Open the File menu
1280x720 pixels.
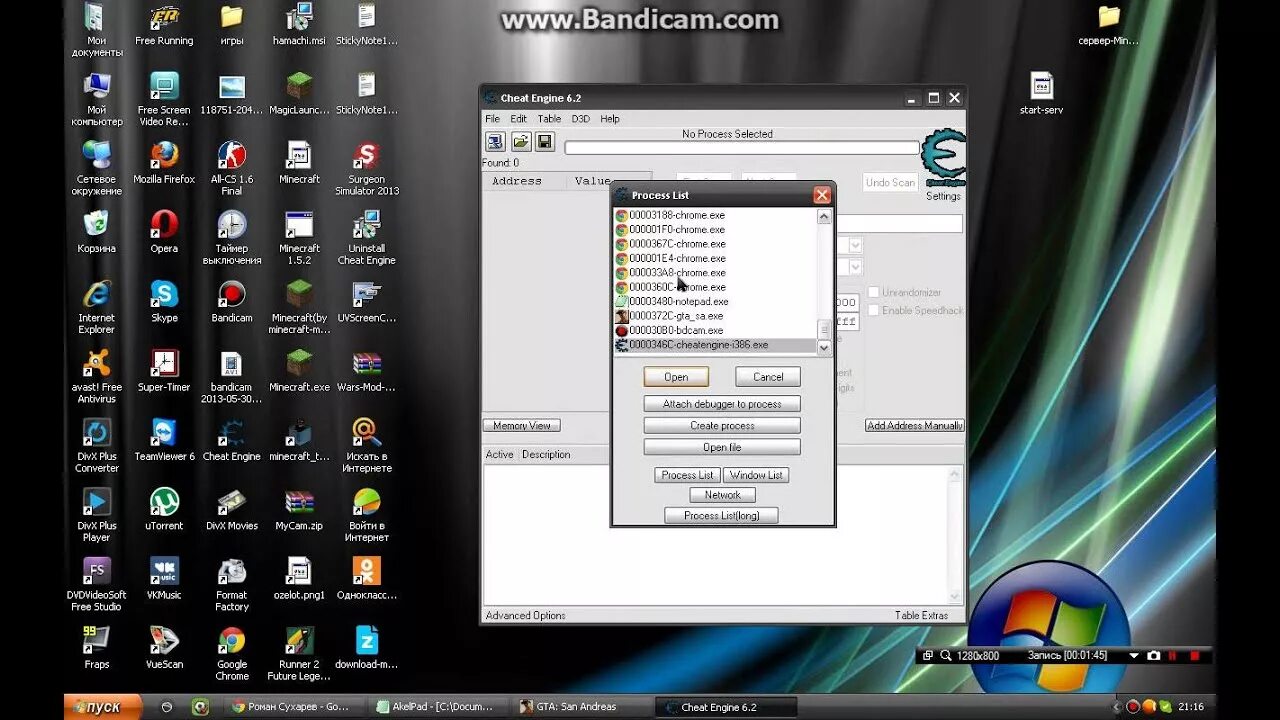pos(493,118)
